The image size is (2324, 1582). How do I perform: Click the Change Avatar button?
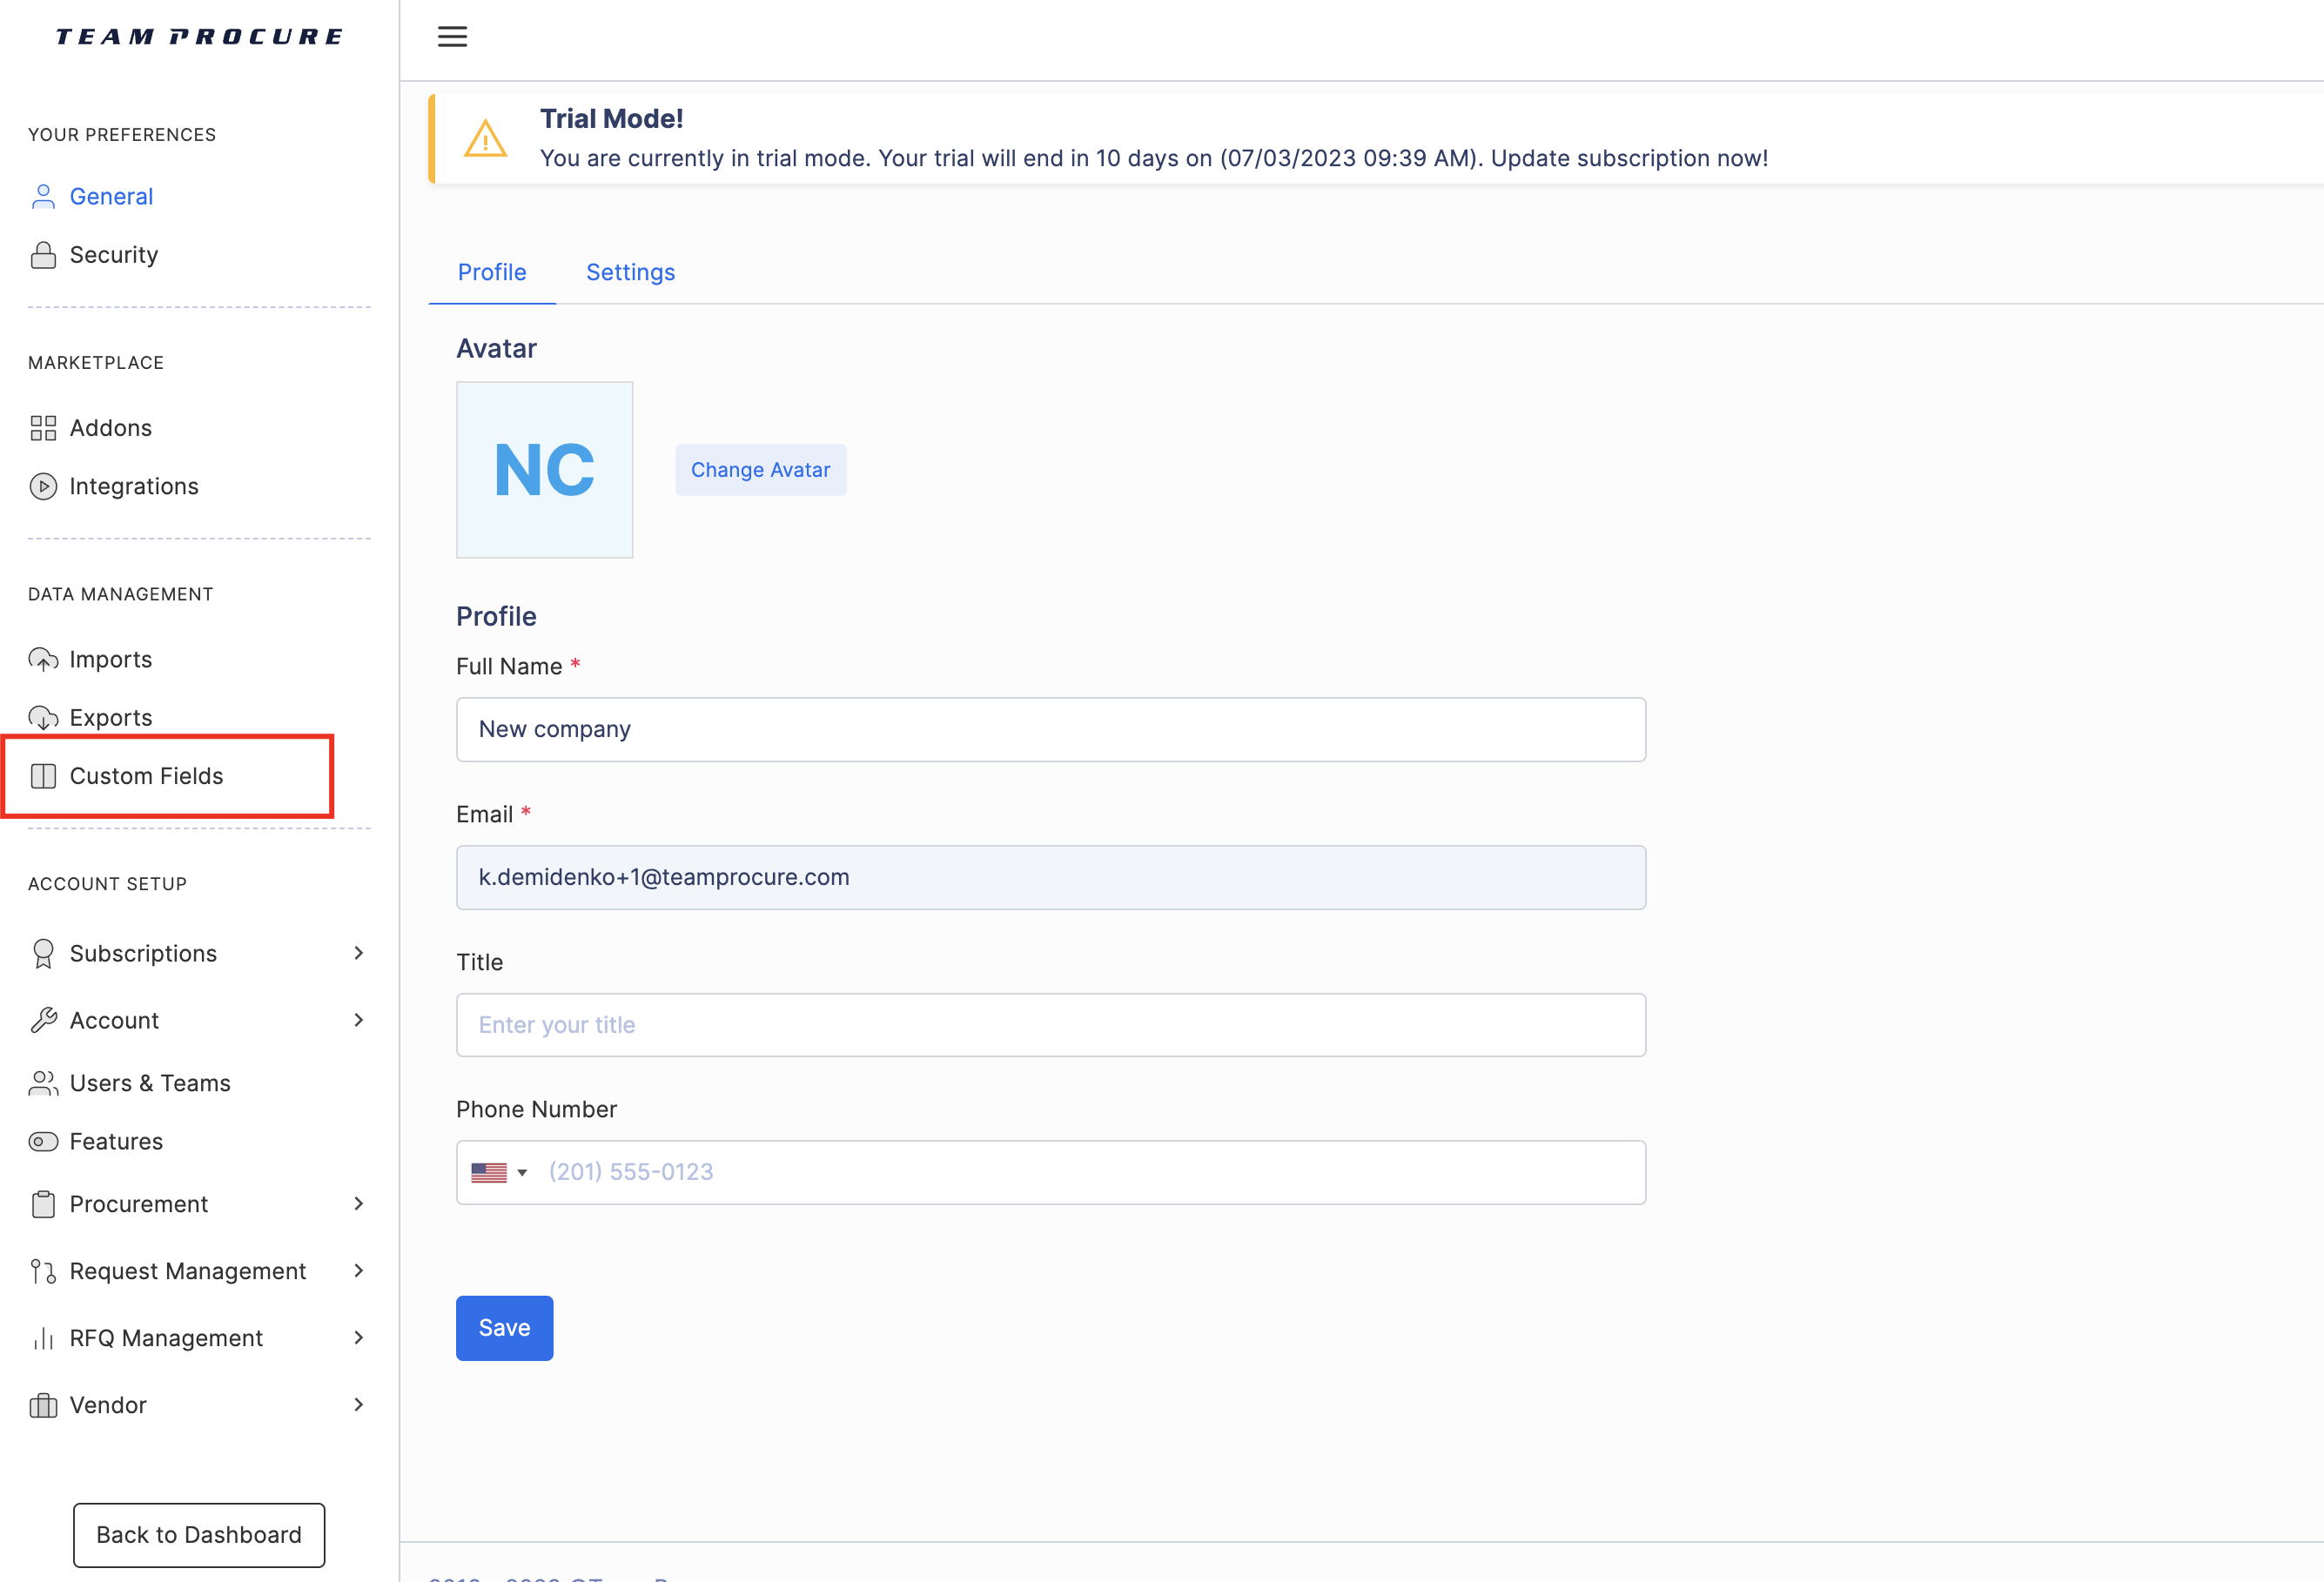pyautogui.click(x=761, y=470)
